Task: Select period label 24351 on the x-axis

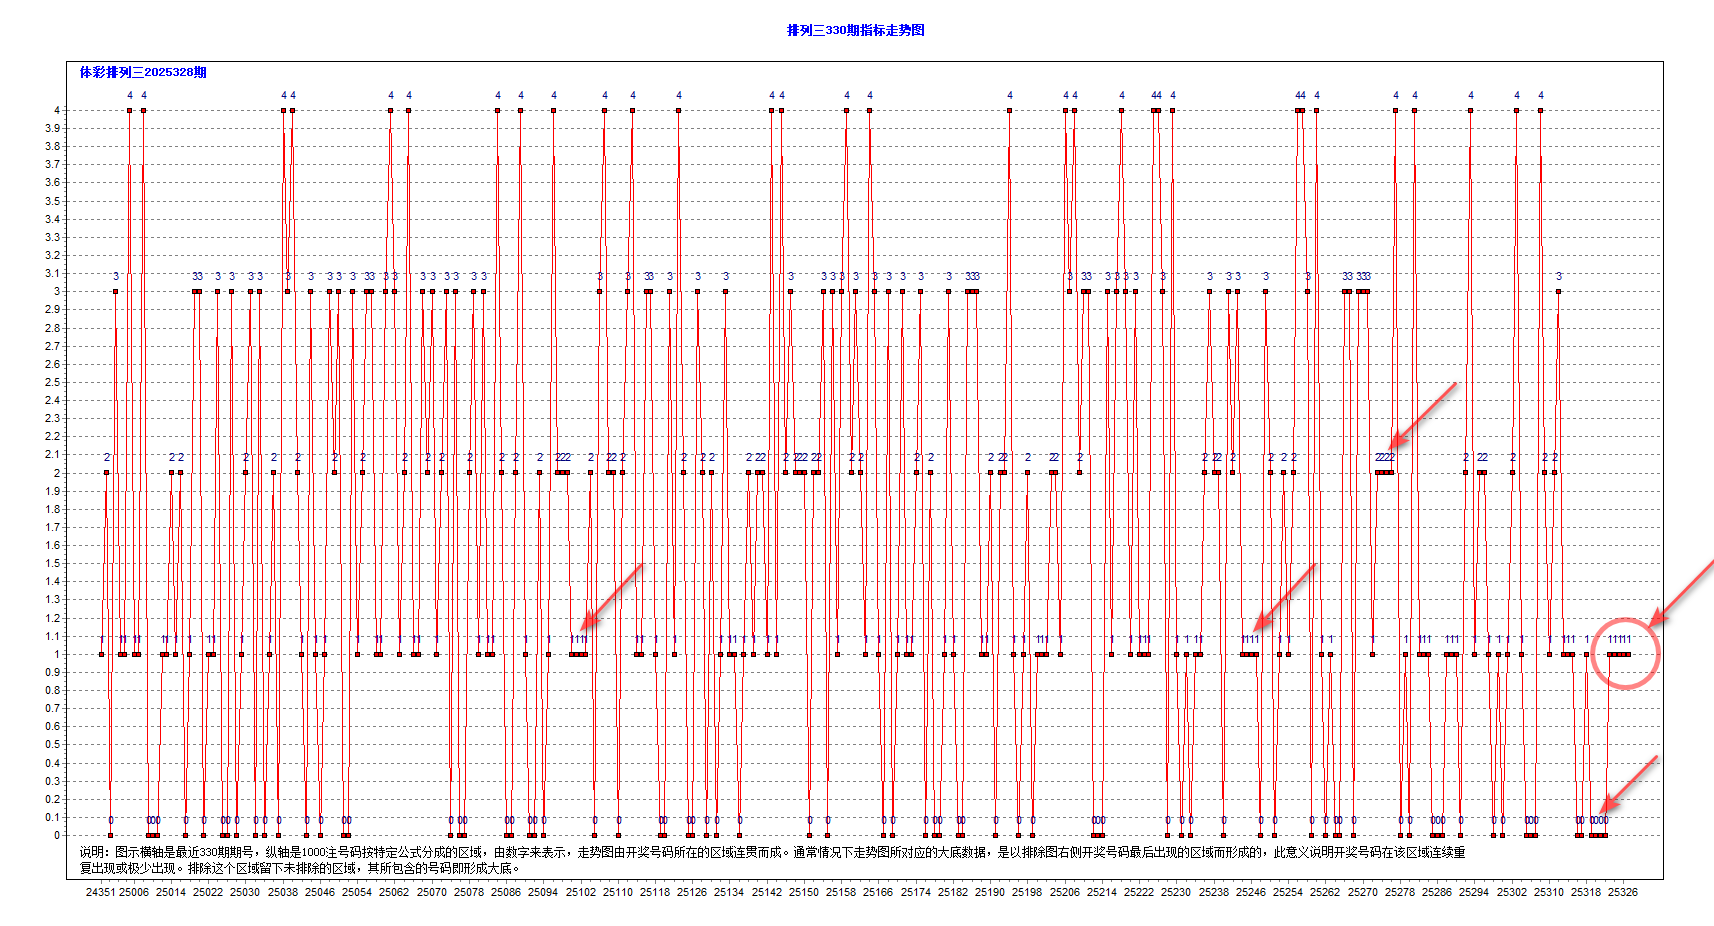Action: coord(100,892)
